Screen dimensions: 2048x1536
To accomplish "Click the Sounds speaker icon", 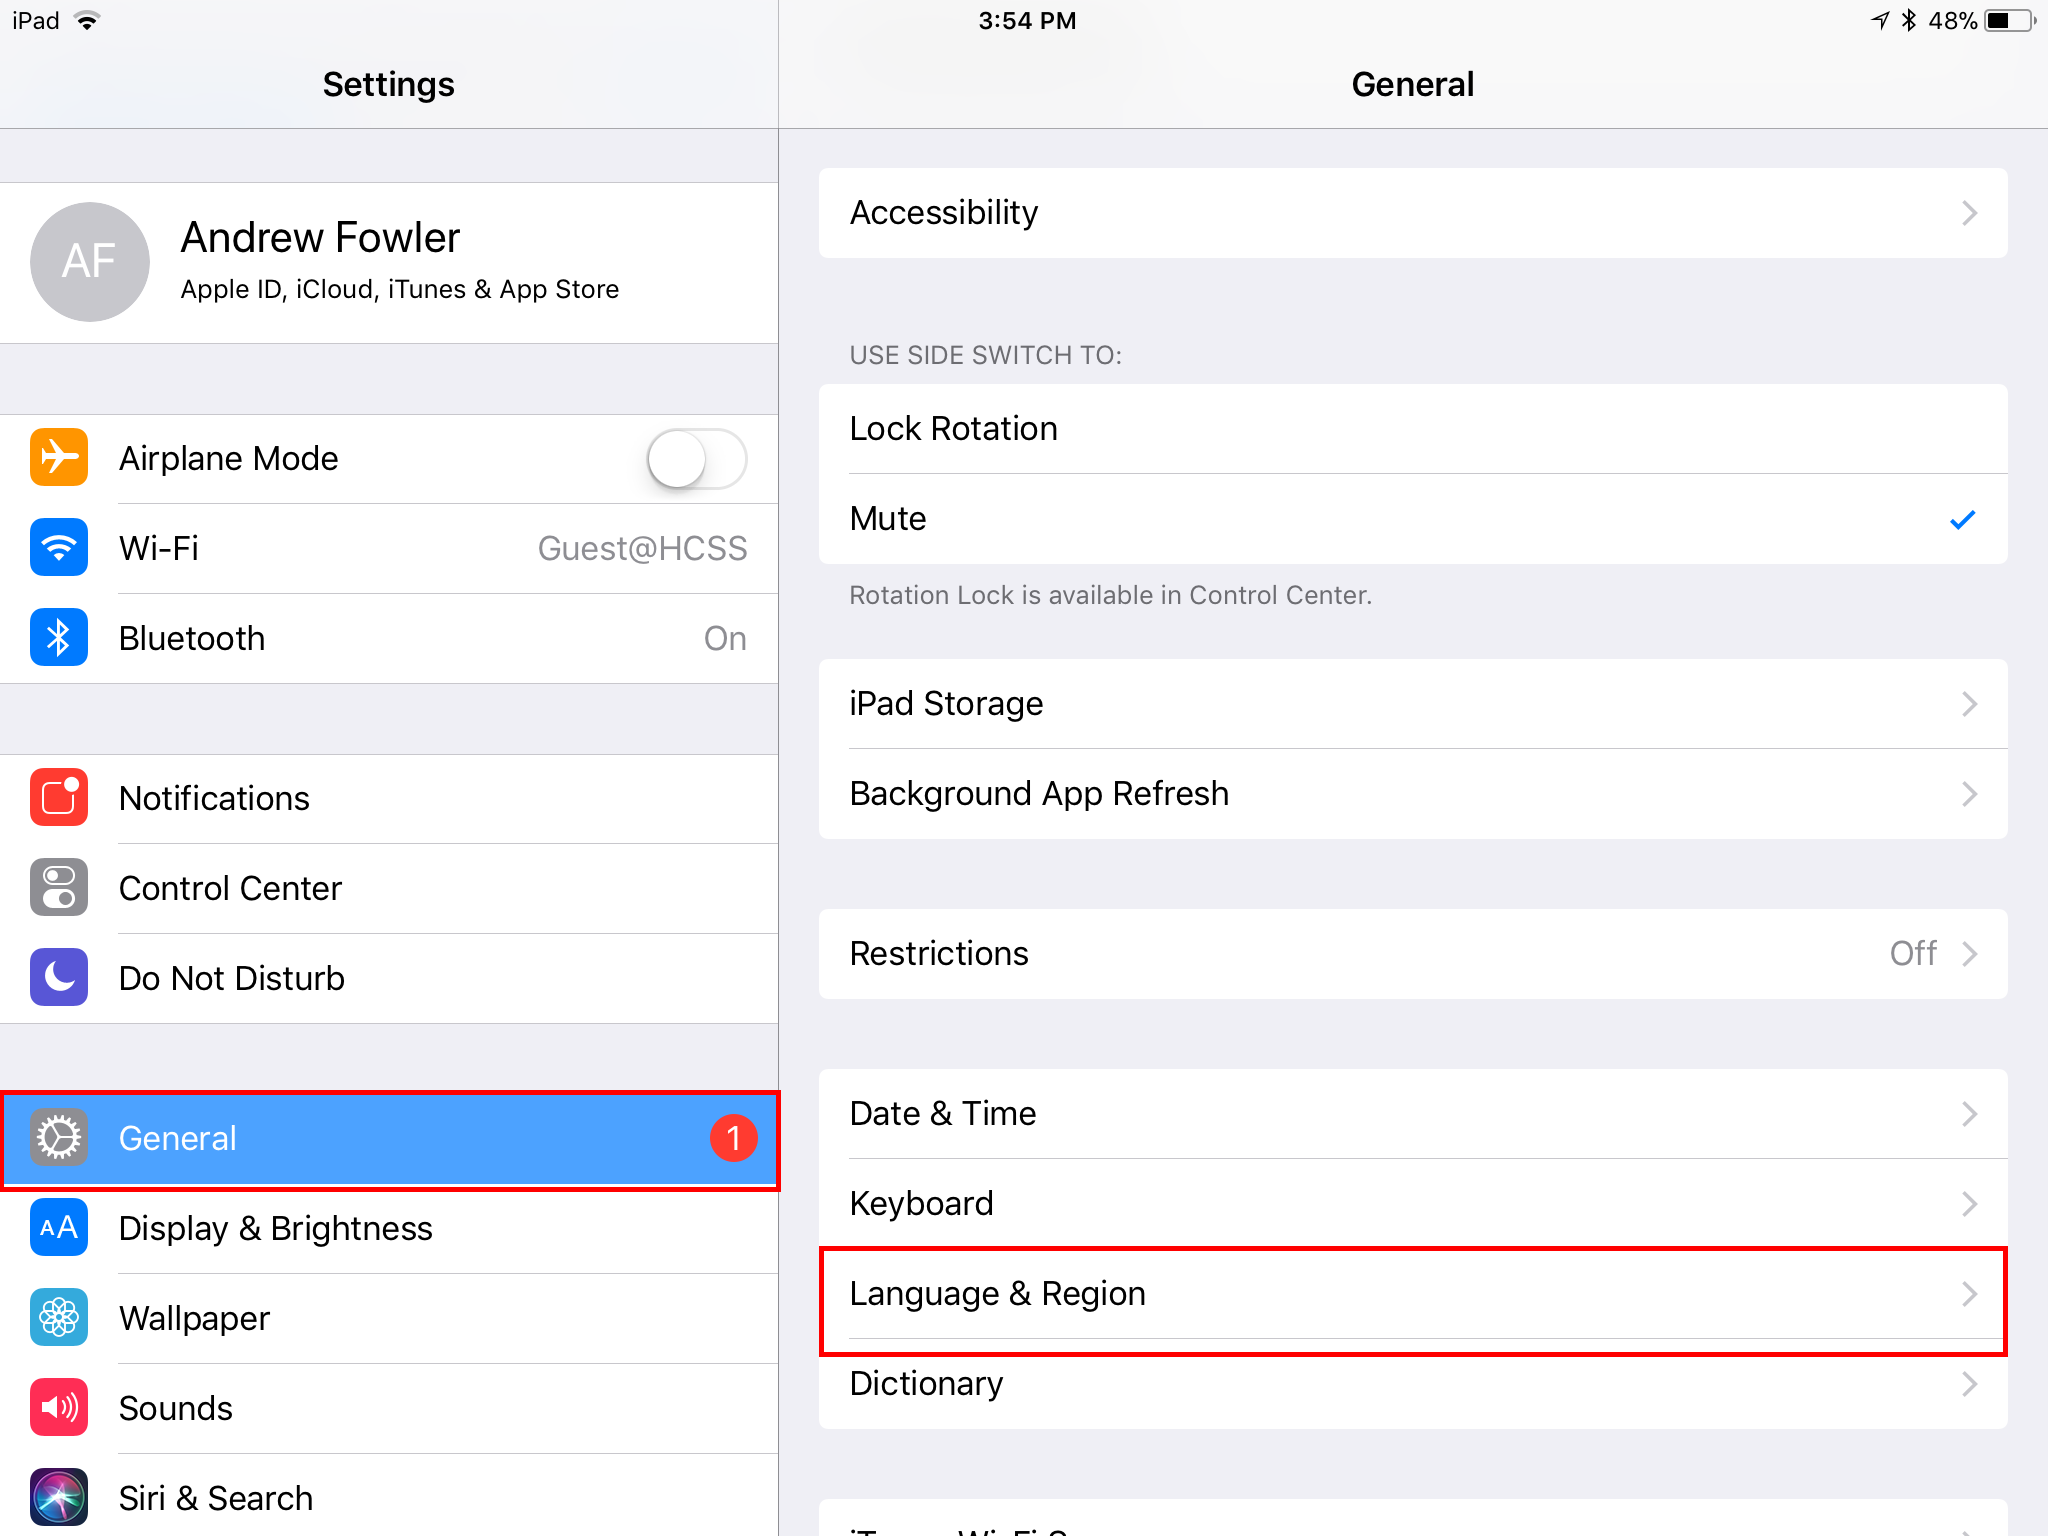I will coord(59,1408).
